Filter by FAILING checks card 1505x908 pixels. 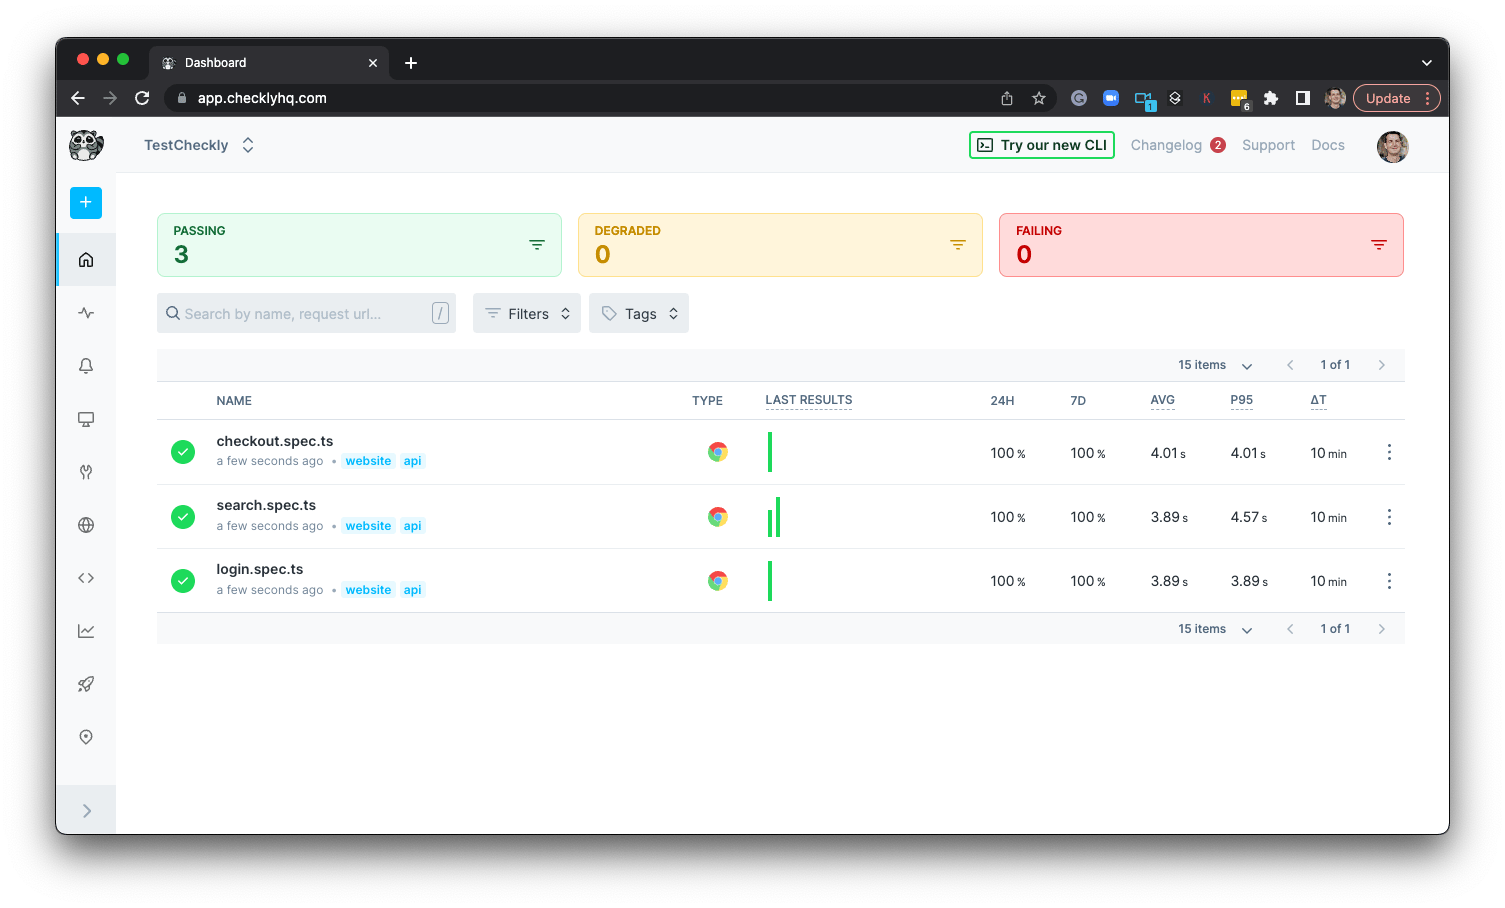[1201, 245]
